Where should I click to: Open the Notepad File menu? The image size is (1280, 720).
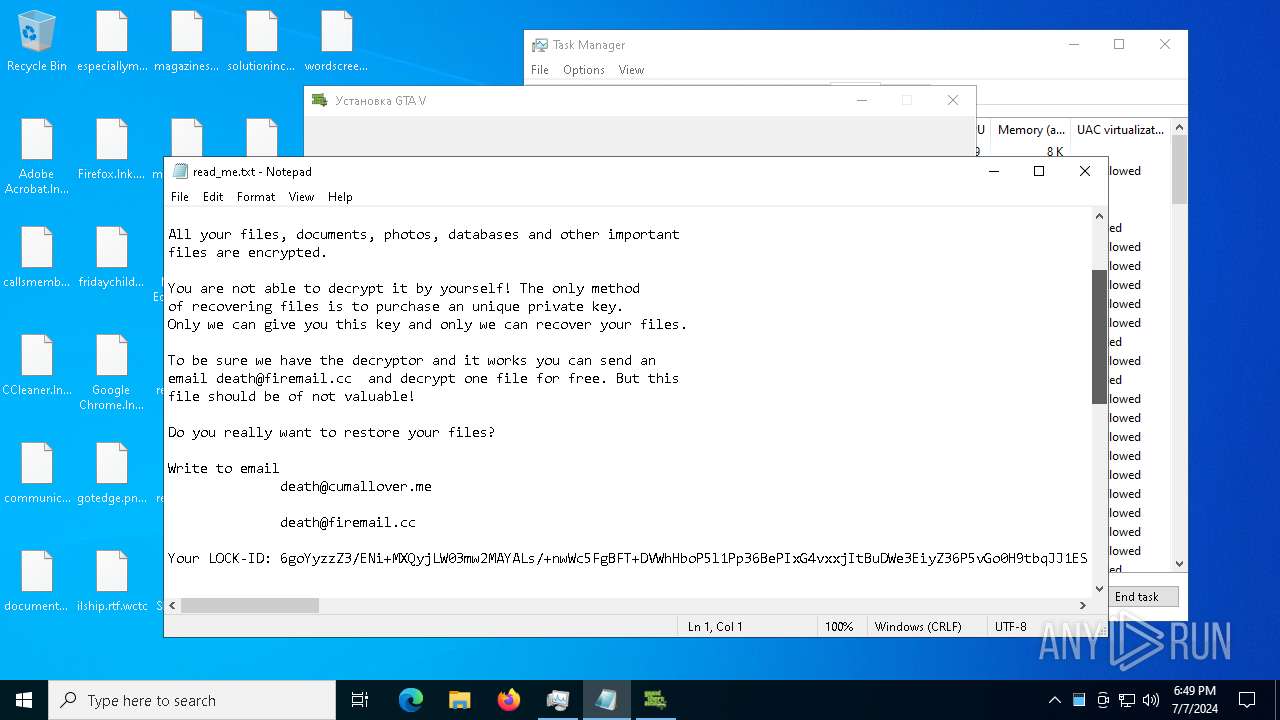pyautogui.click(x=180, y=197)
